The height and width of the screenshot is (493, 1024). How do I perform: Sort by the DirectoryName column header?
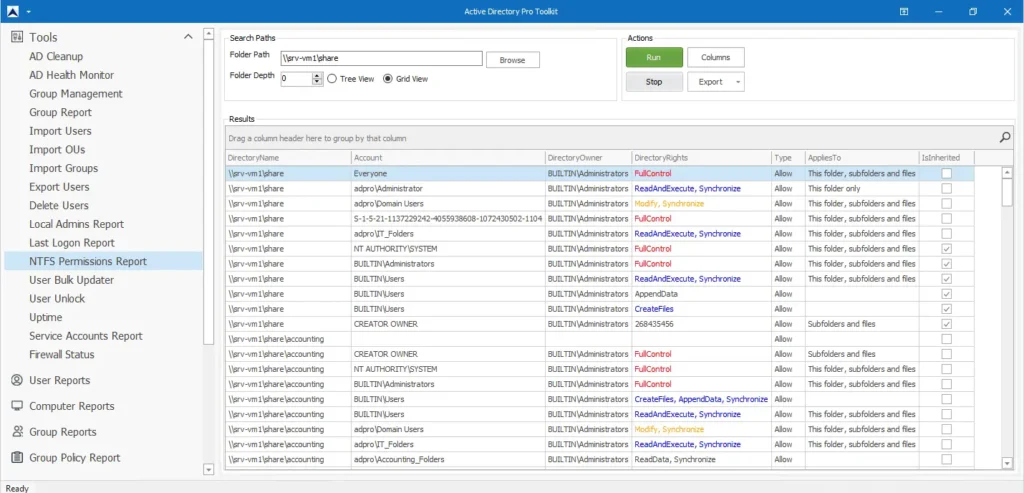coord(288,158)
